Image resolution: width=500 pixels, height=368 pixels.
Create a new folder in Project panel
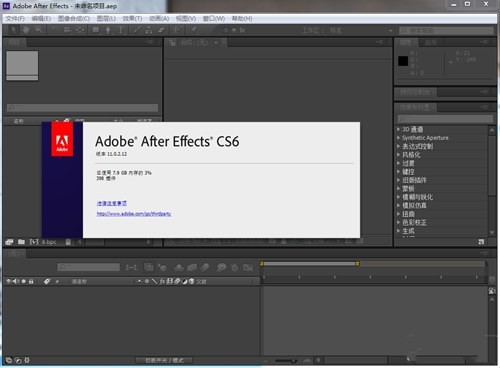[x=21, y=242]
